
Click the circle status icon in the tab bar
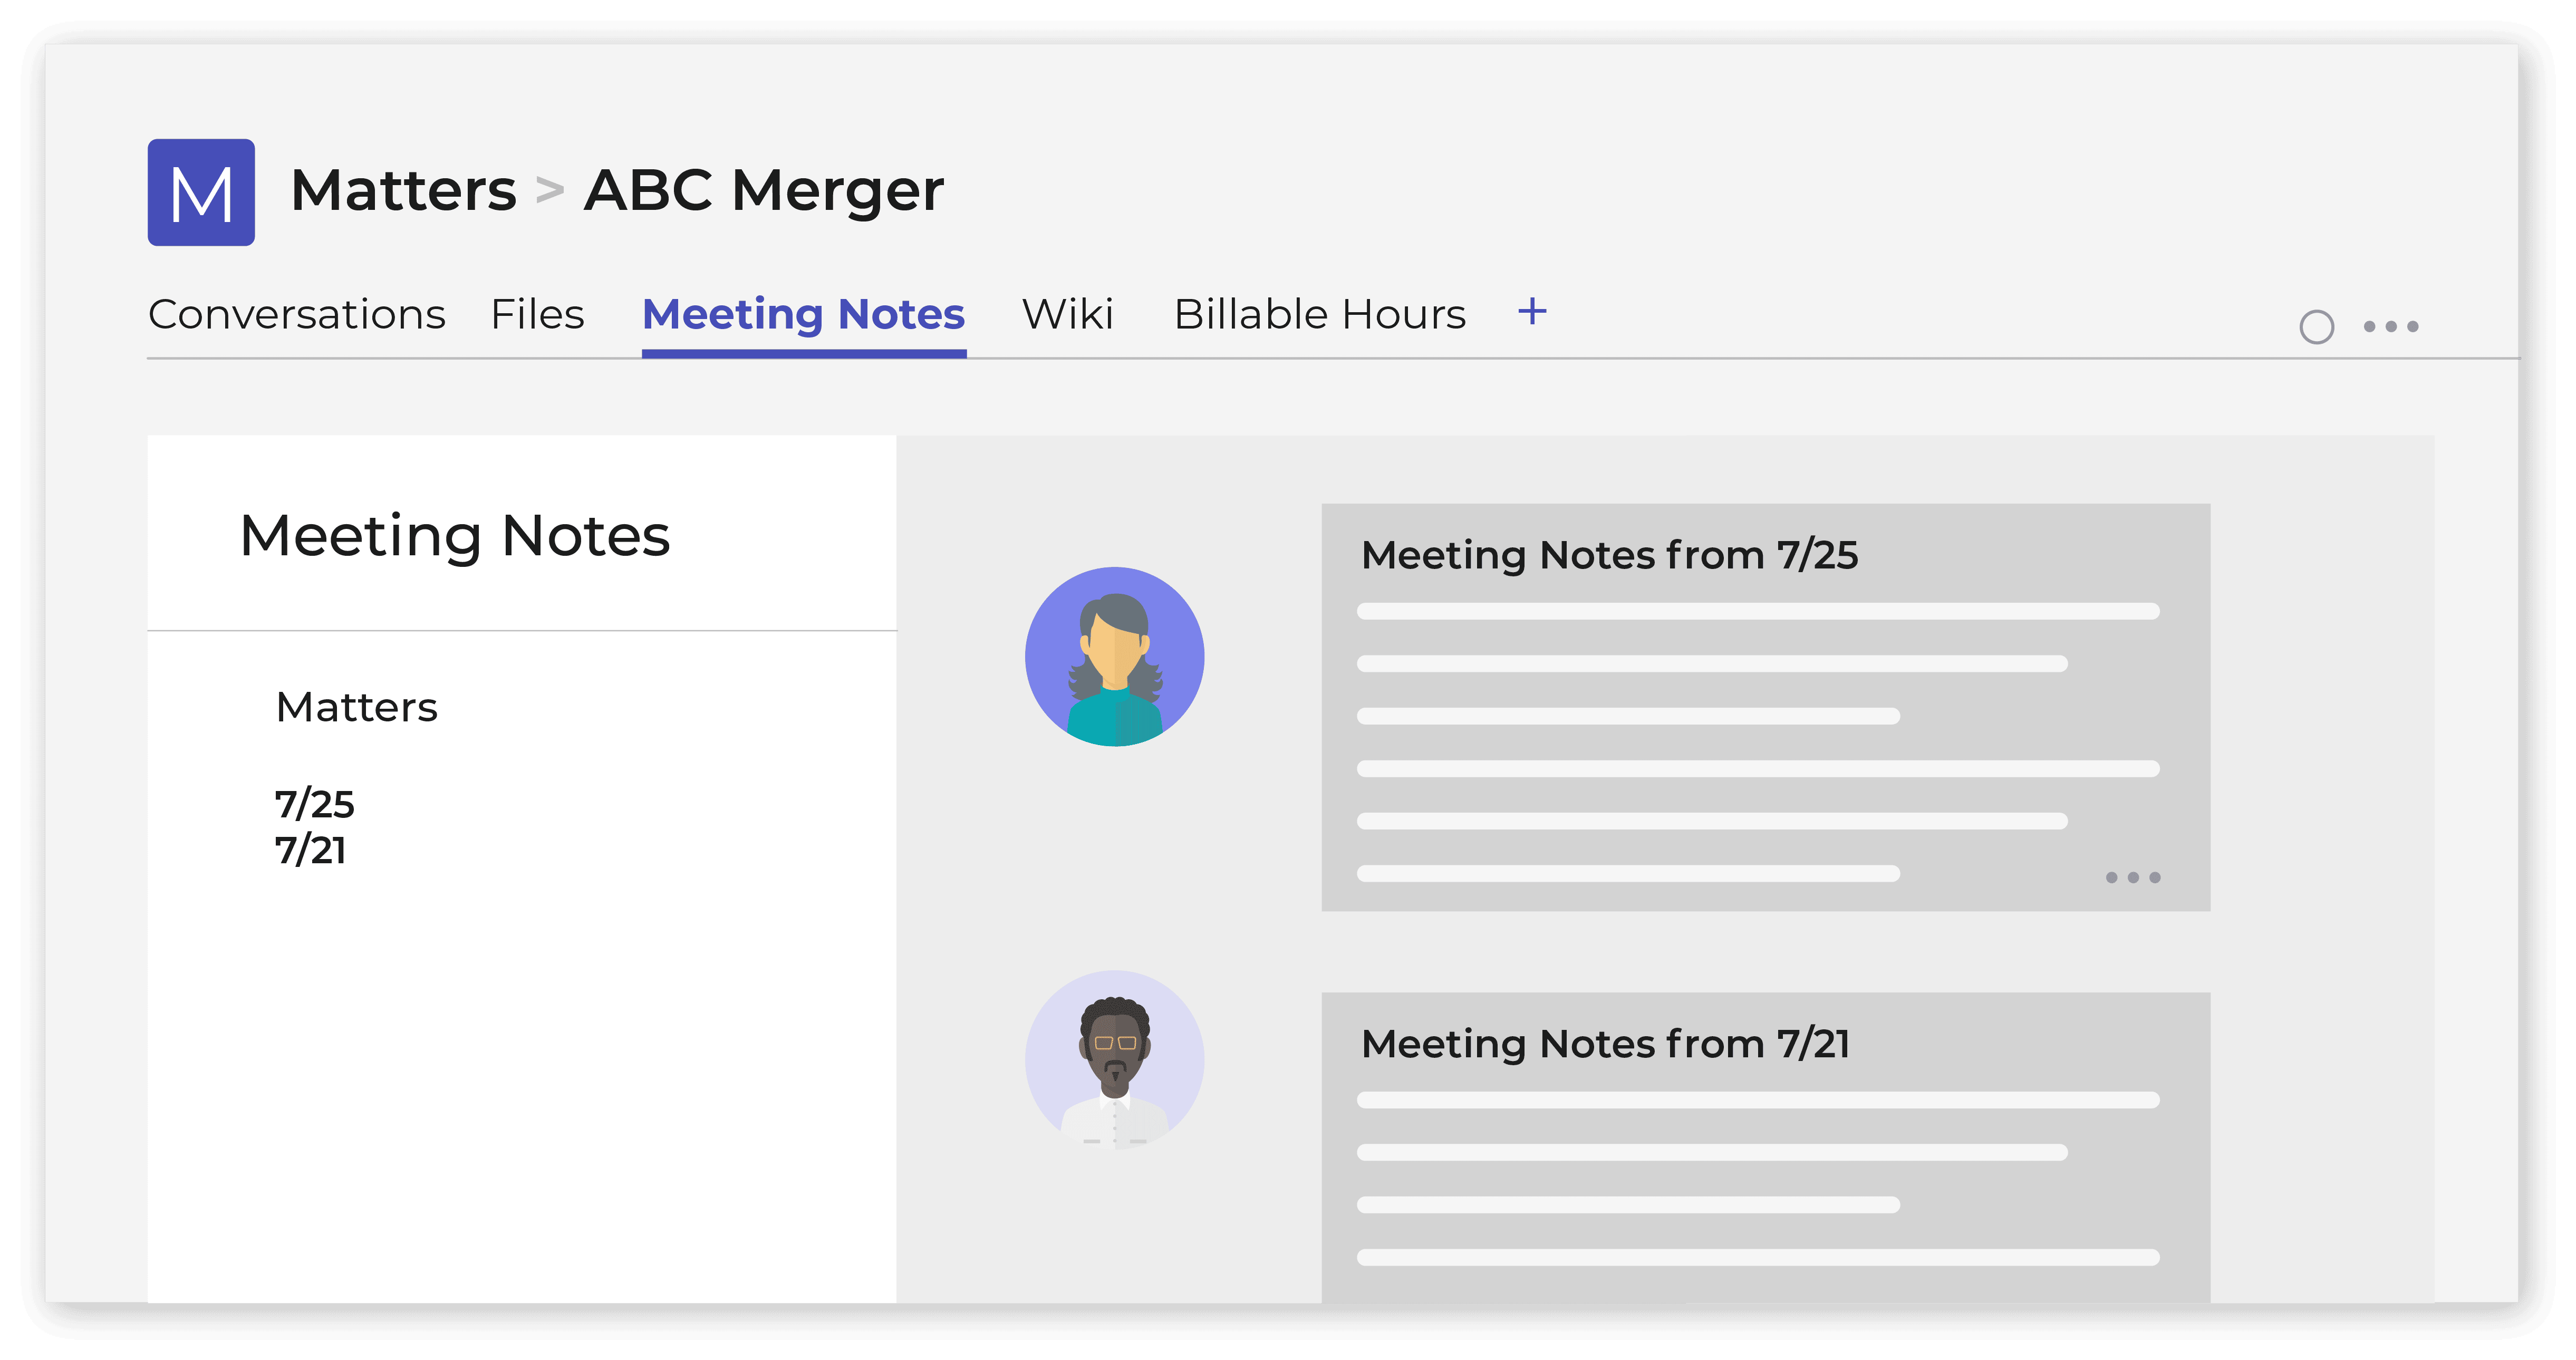pos(2316,327)
